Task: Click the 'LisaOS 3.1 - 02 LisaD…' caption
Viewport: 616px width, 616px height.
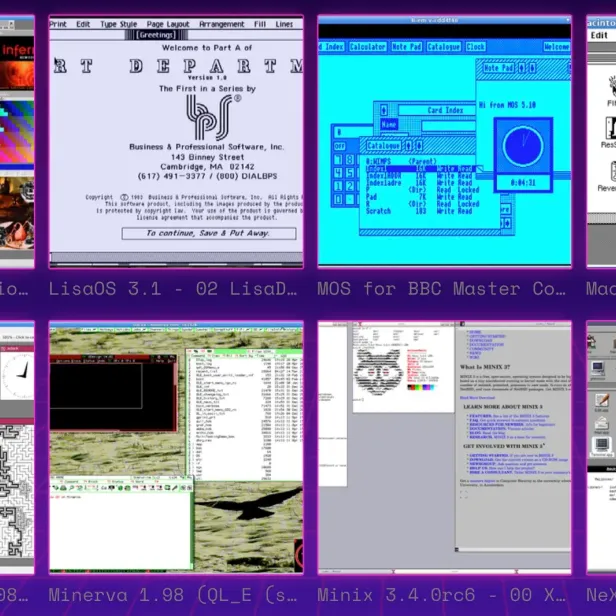Action: (173, 289)
